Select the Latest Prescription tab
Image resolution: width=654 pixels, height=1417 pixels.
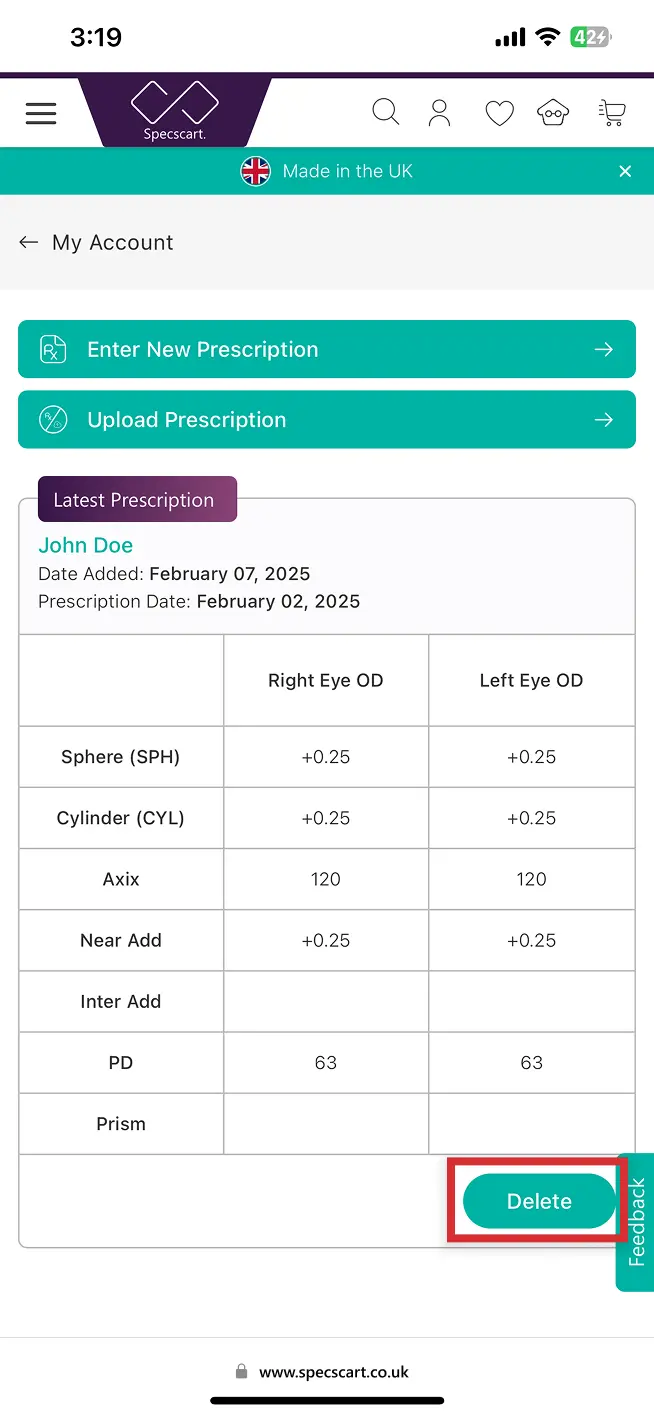coord(137,498)
